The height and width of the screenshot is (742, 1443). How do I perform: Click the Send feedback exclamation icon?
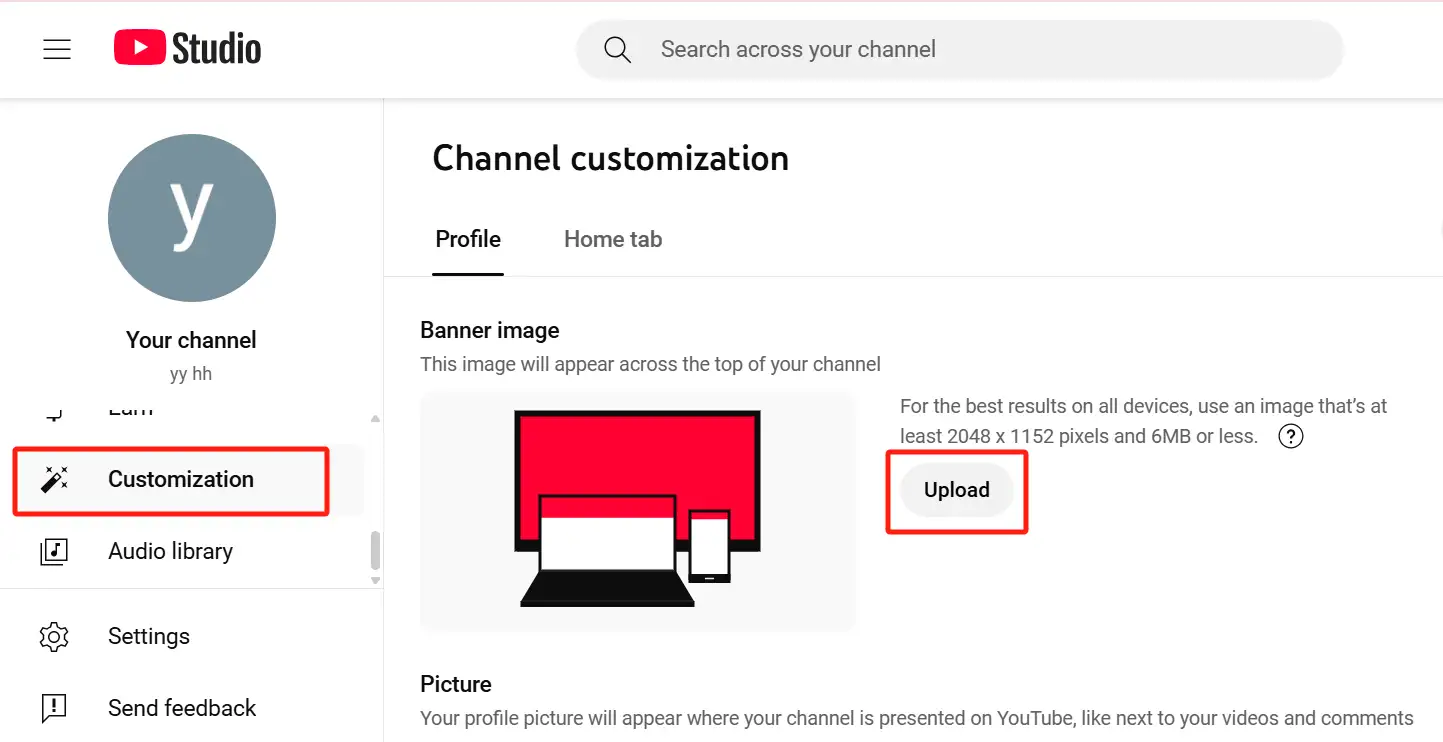pos(54,708)
